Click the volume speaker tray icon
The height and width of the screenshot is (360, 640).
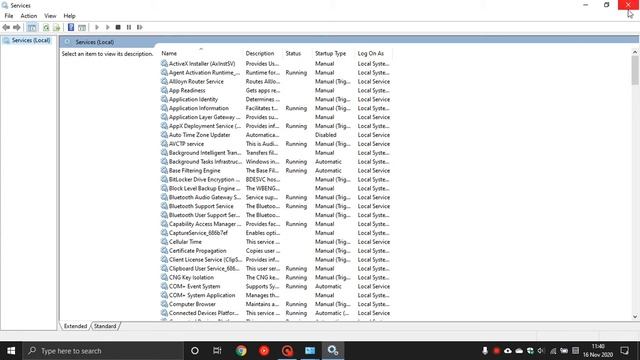(541, 351)
